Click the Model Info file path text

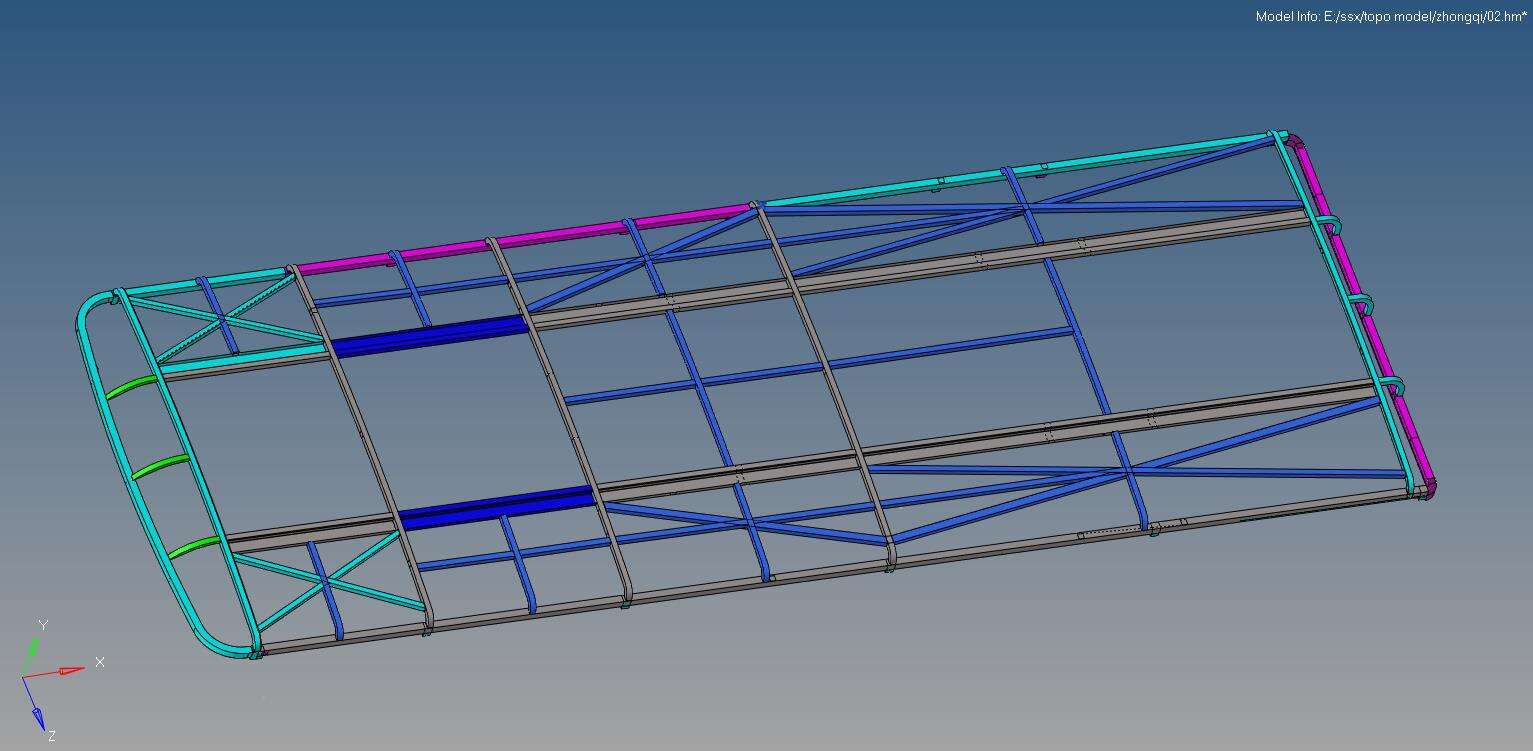1390,17
